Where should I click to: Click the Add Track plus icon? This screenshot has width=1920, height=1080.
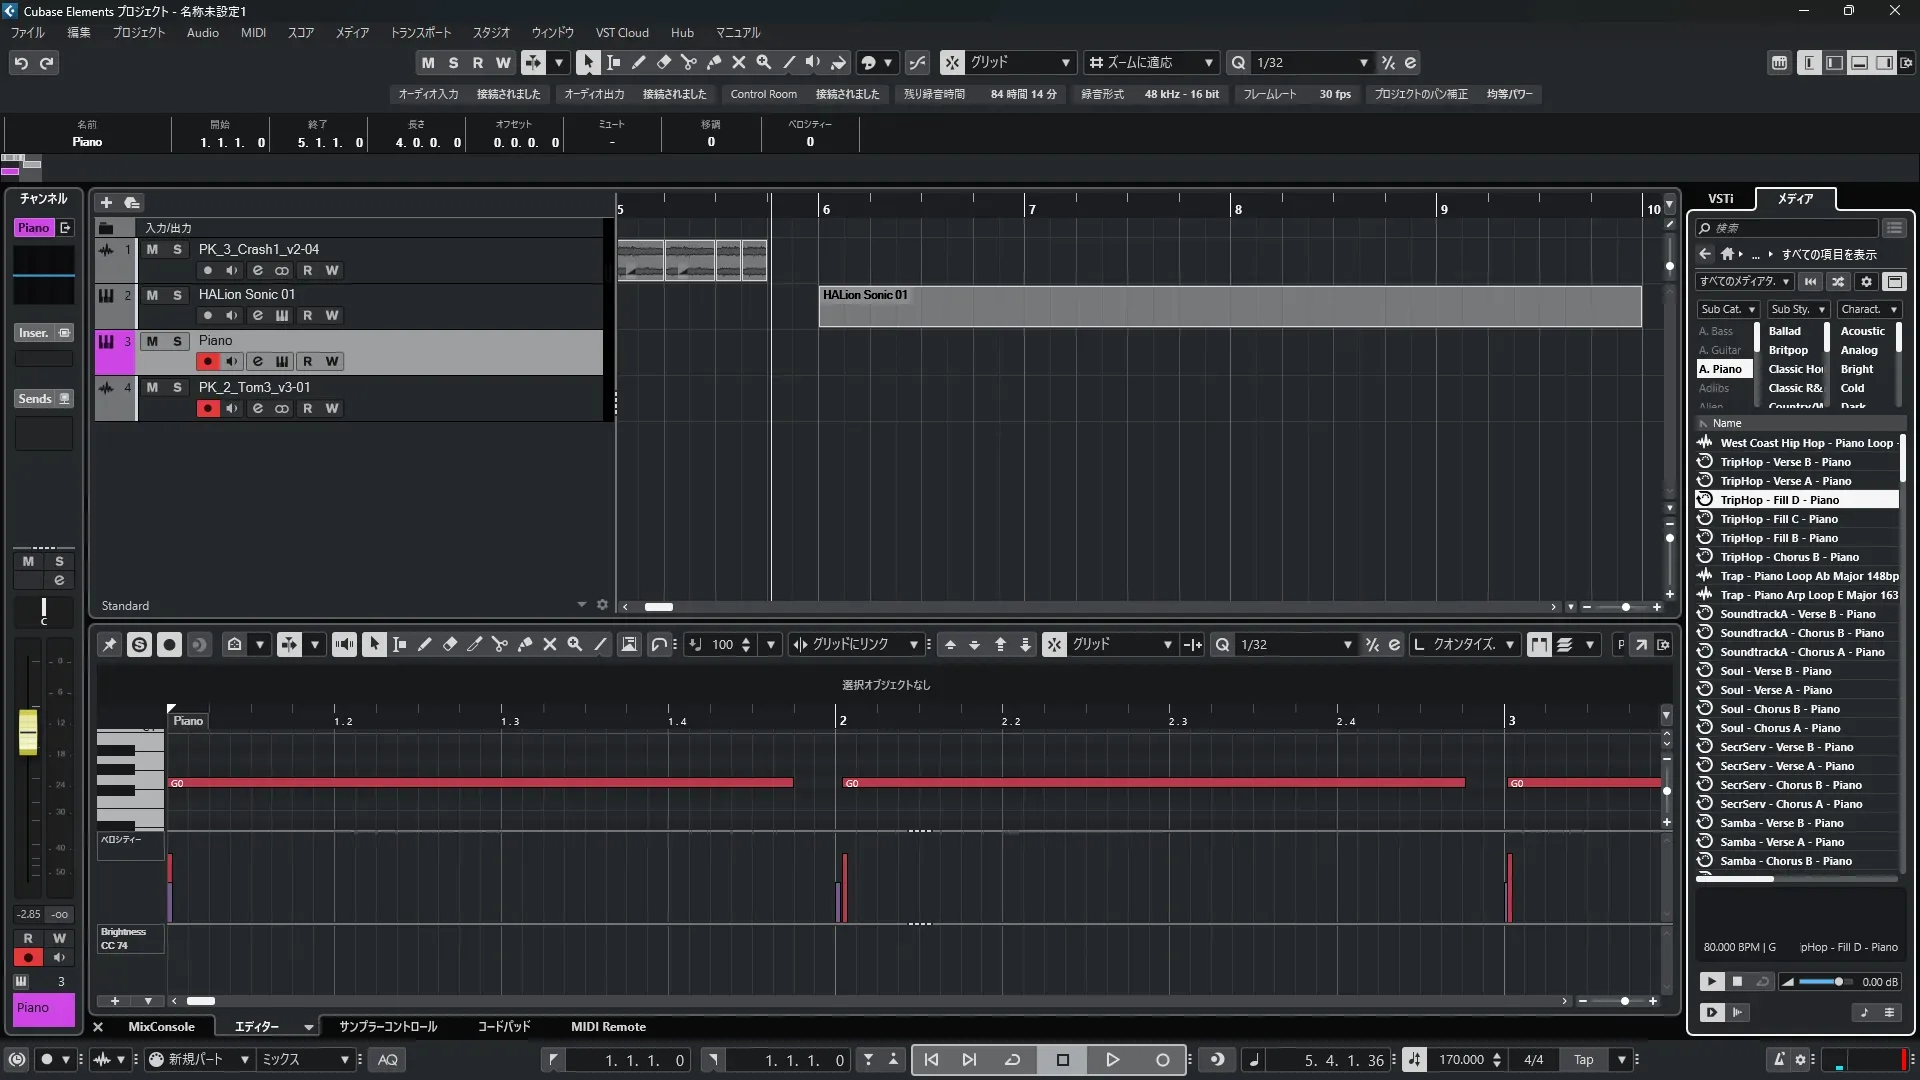(x=106, y=202)
